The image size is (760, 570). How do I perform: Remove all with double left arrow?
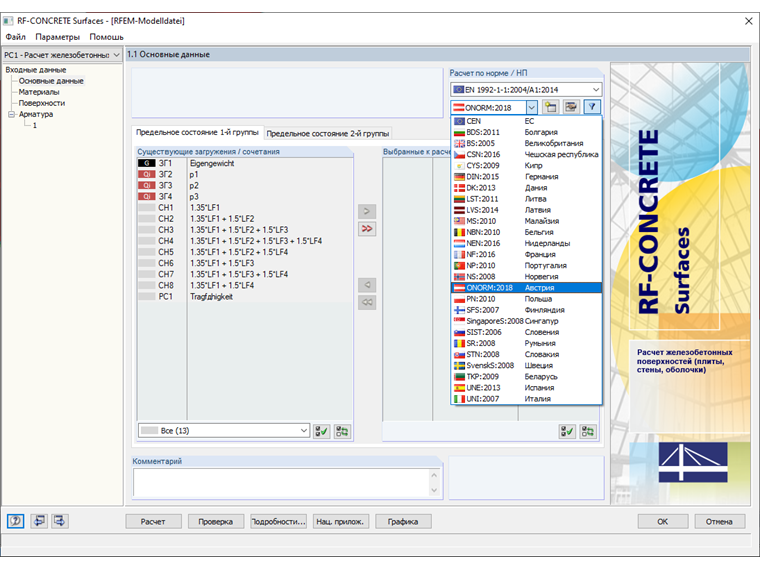(367, 302)
